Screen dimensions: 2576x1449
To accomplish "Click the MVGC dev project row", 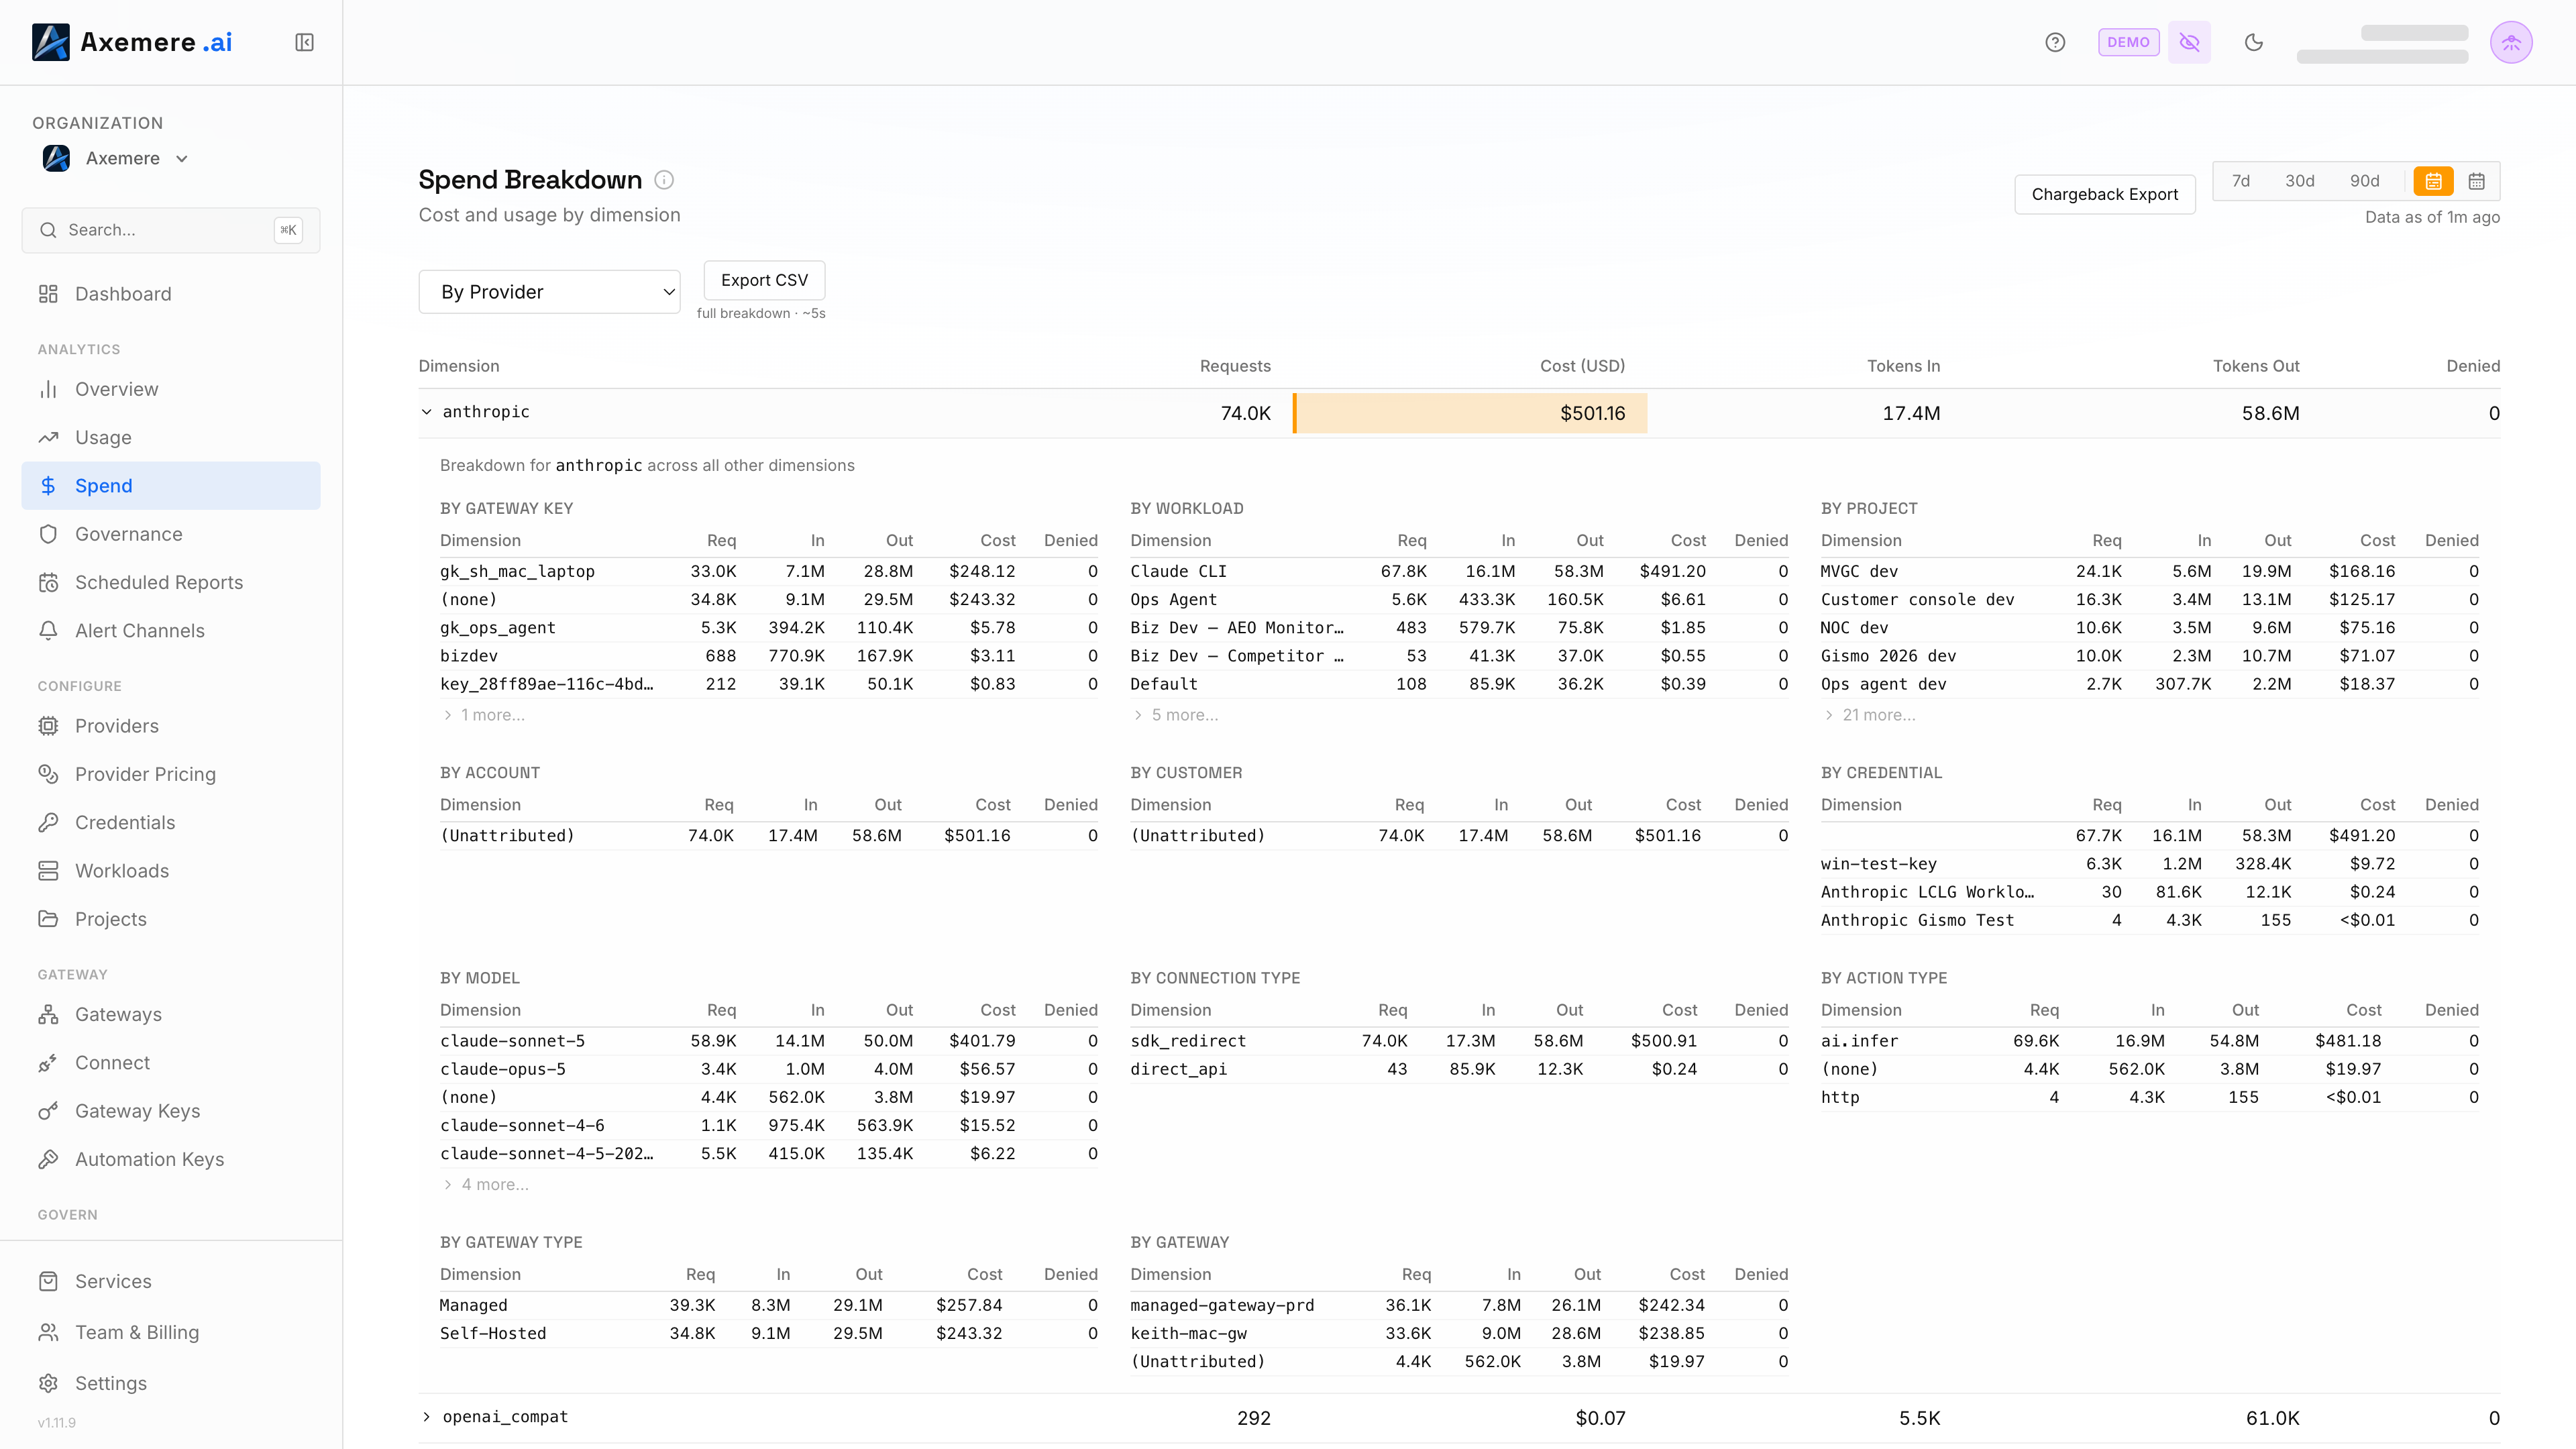I will tap(2149, 571).
